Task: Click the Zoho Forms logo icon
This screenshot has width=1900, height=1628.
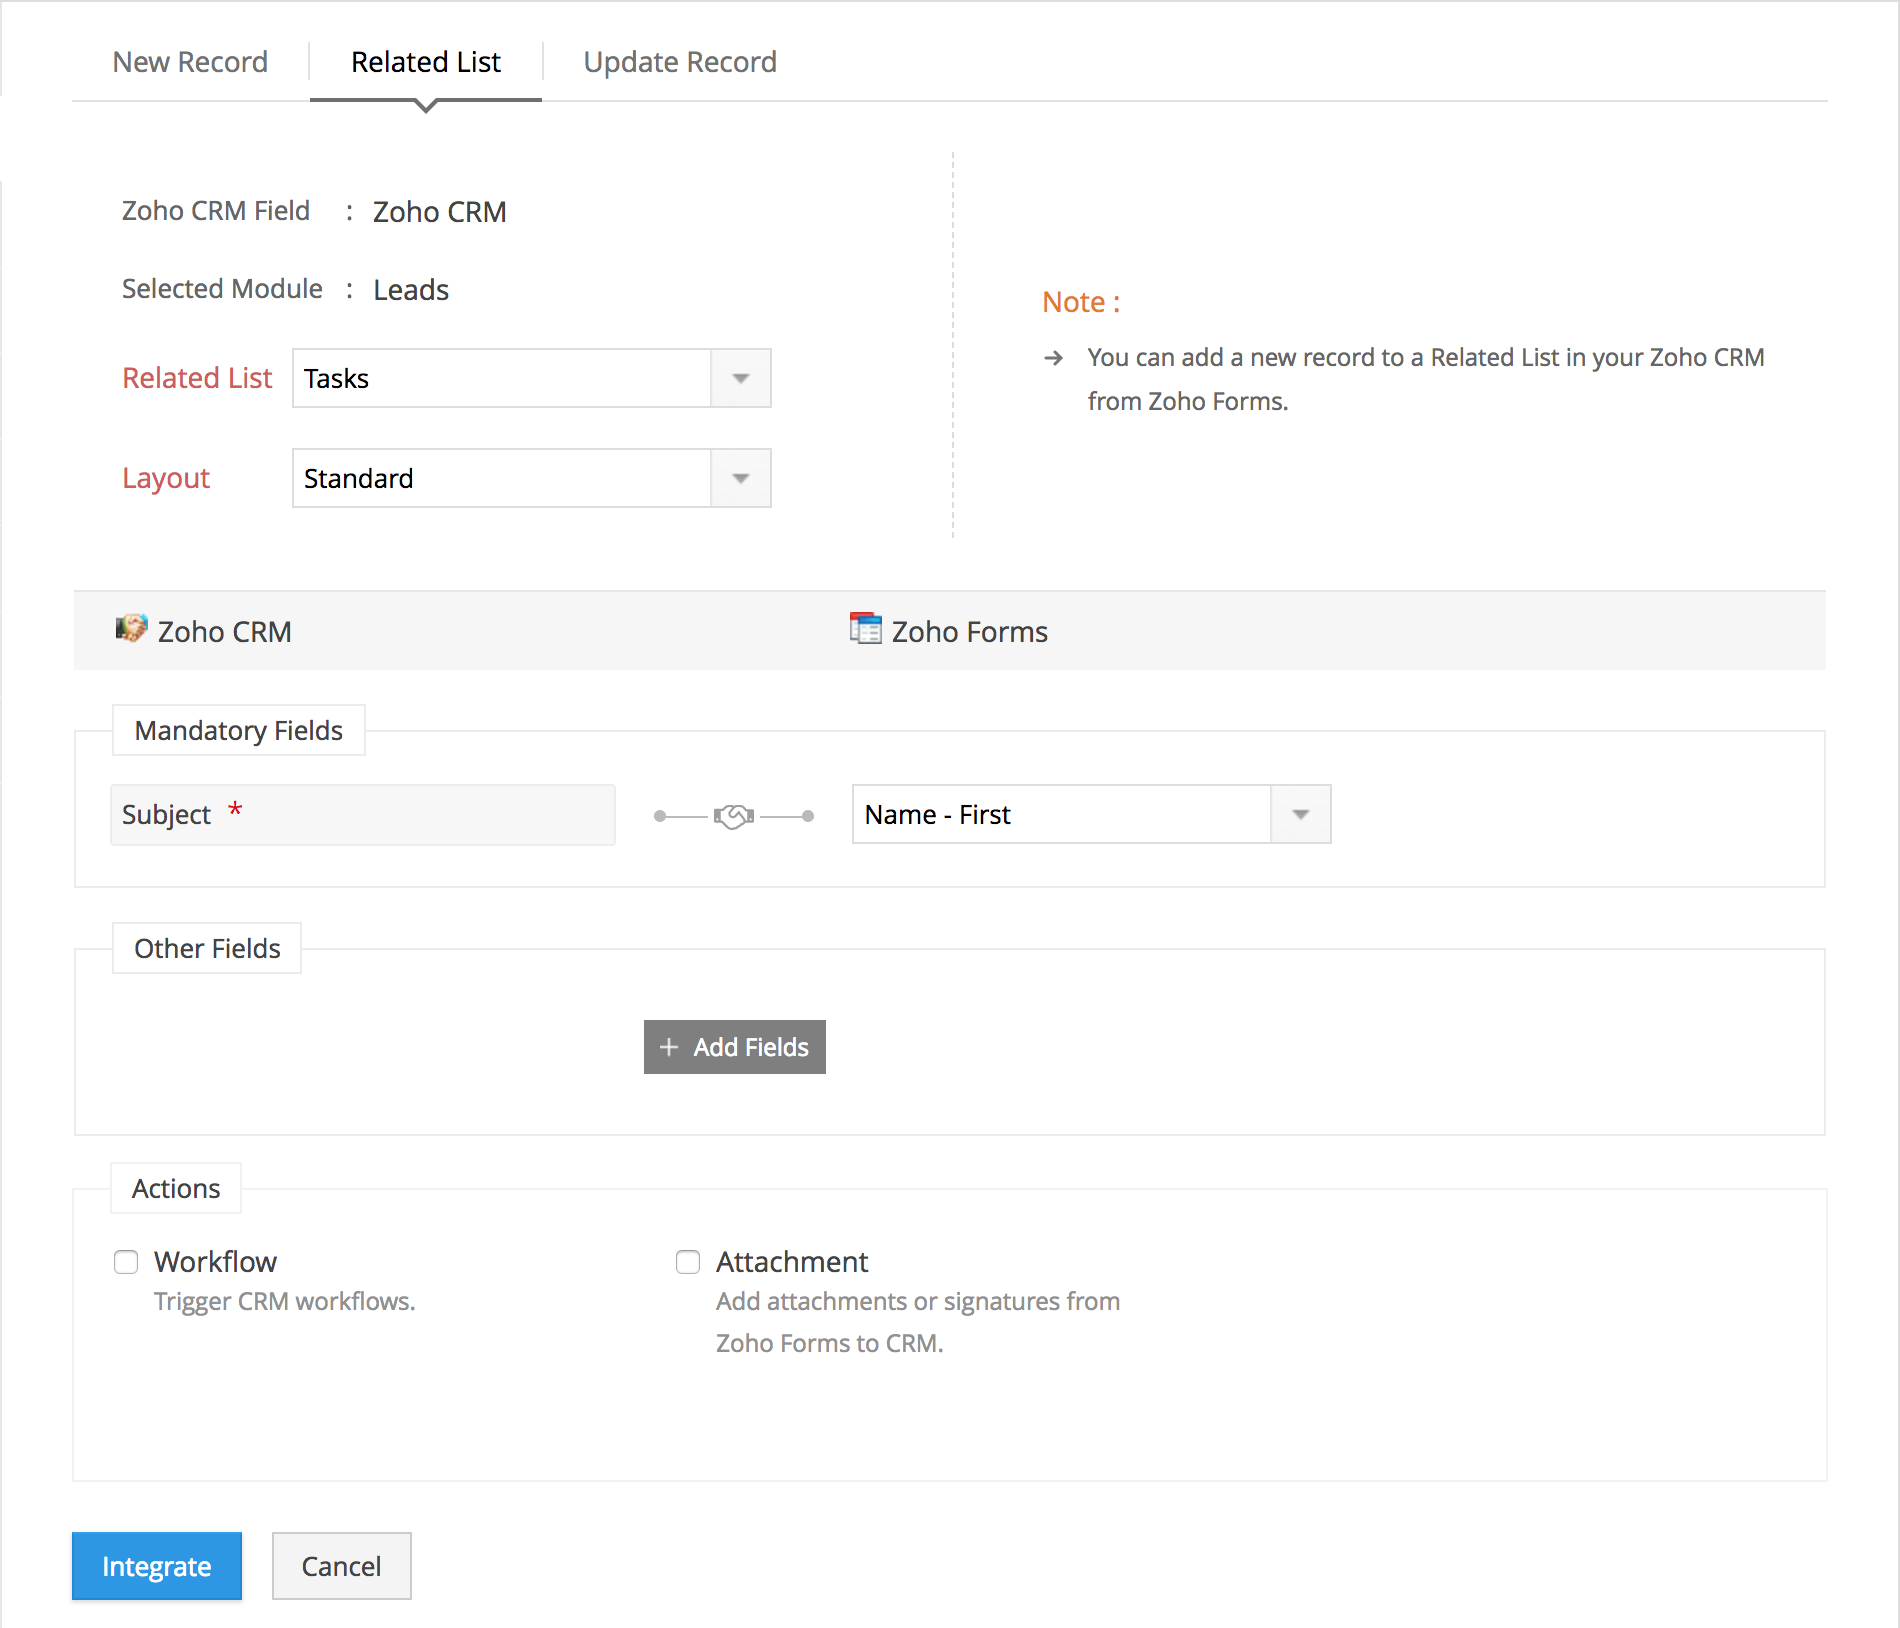Action: point(865,629)
